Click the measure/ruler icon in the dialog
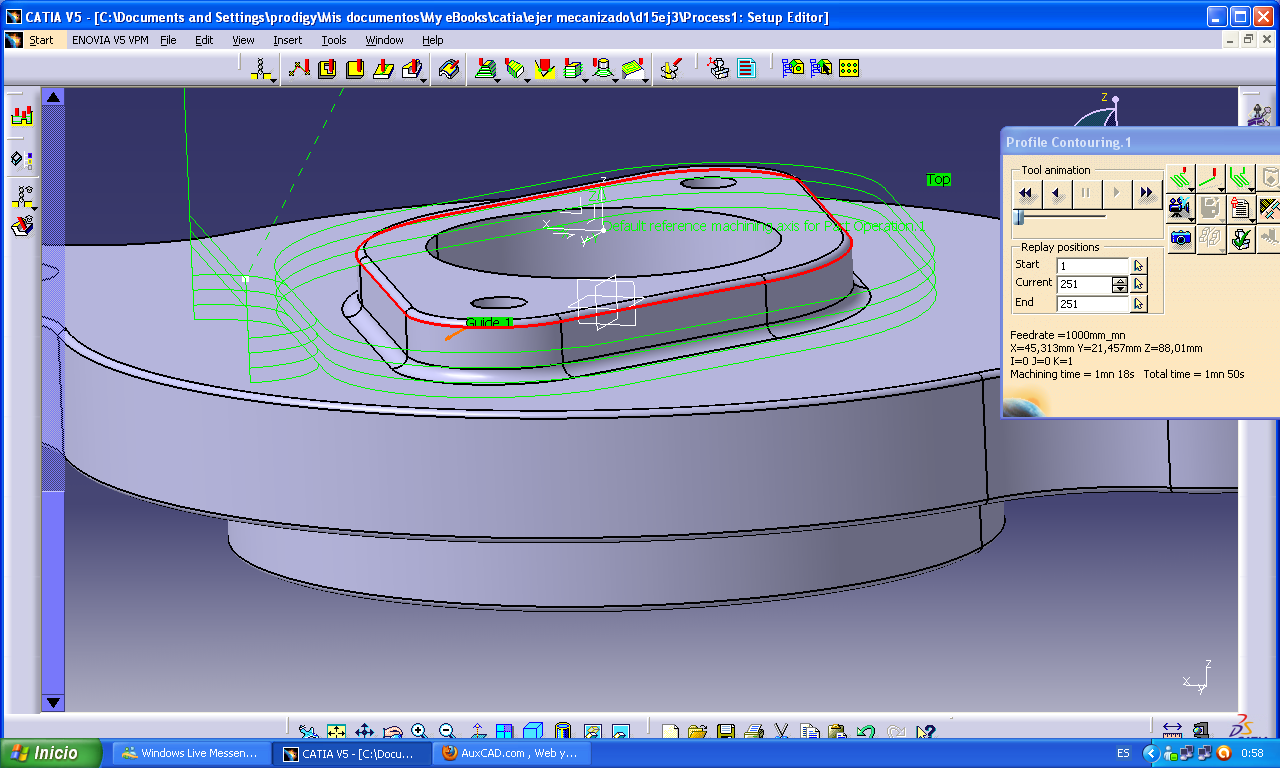Viewport: 1280px width, 768px height. click(1269, 208)
